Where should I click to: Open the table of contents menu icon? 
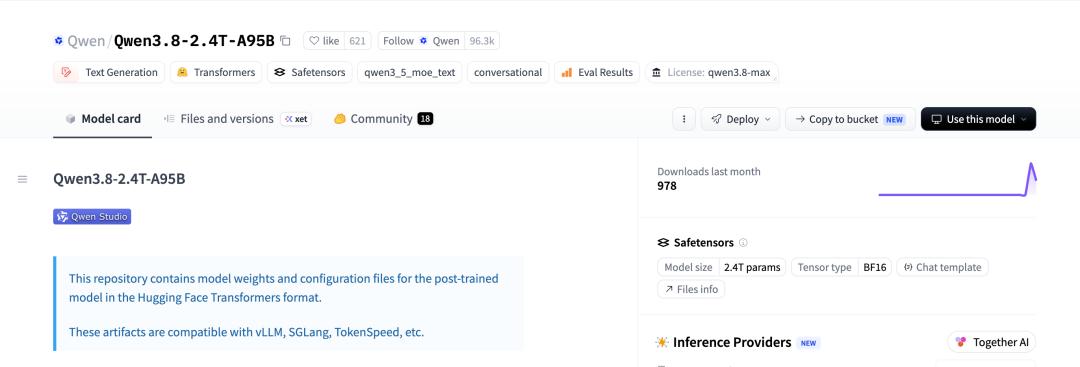click(23, 179)
